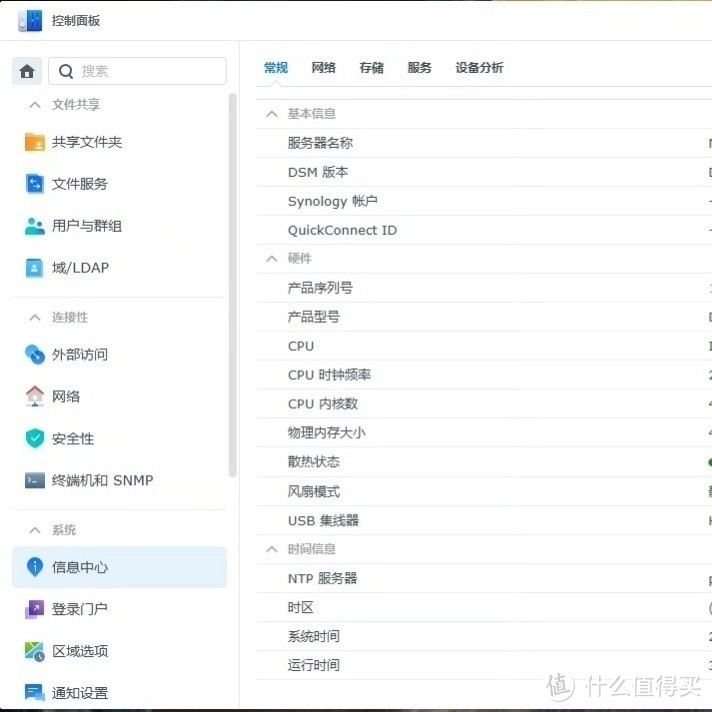Select the Synology 帐户 row
The width and height of the screenshot is (712, 712).
tap(484, 201)
